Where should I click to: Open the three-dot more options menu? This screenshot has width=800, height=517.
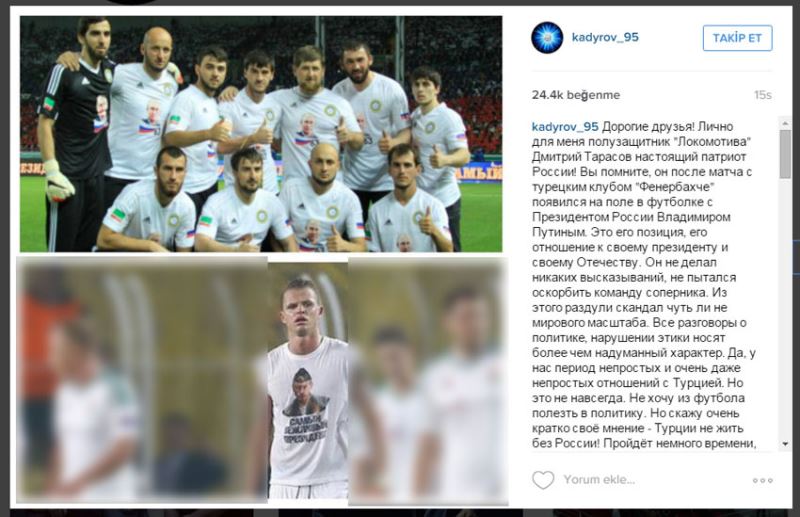click(762, 480)
